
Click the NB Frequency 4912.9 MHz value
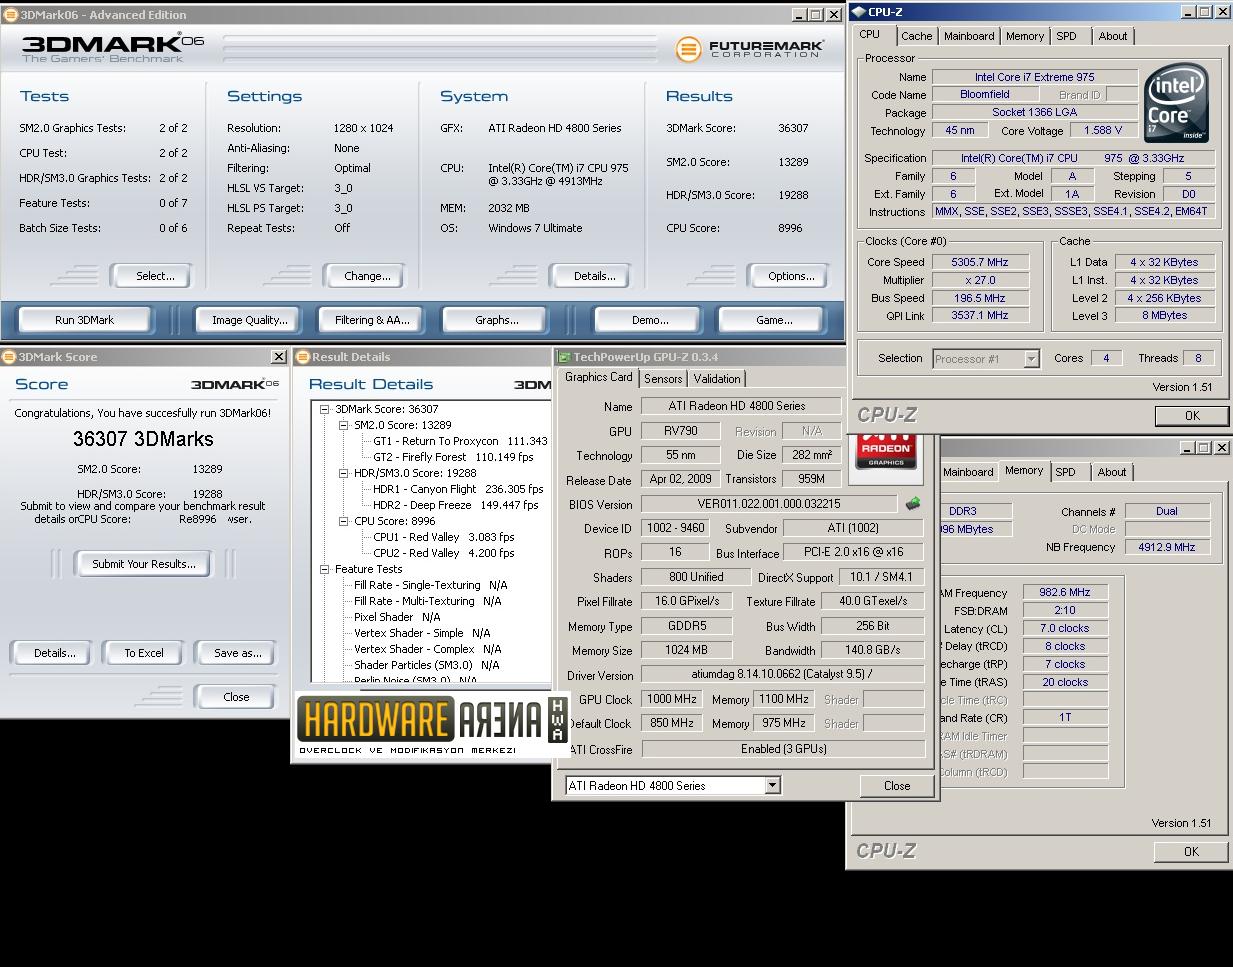[x=1166, y=547]
